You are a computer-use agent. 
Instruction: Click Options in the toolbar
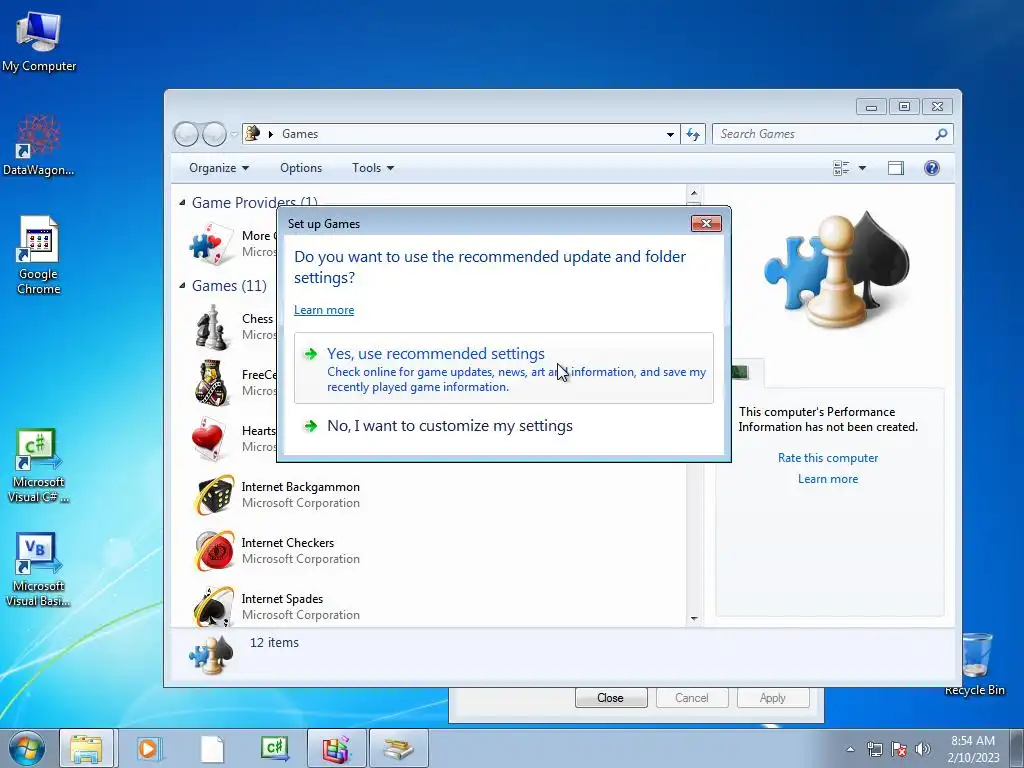301,168
